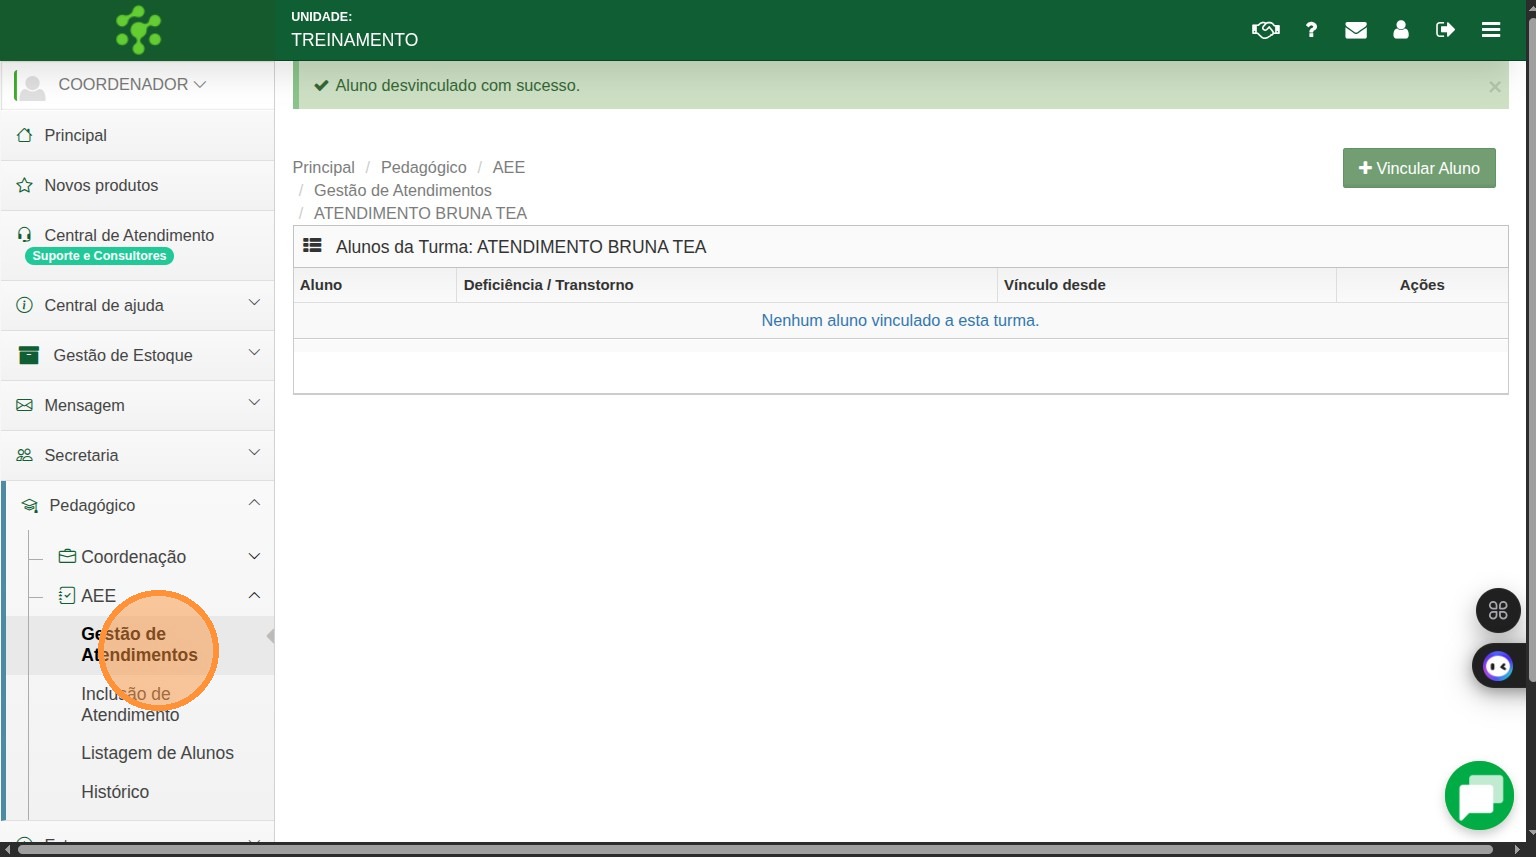The width and height of the screenshot is (1536, 857).
Task: Click the info icon beside Central de ajuda
Action: [x=25, y=305]
